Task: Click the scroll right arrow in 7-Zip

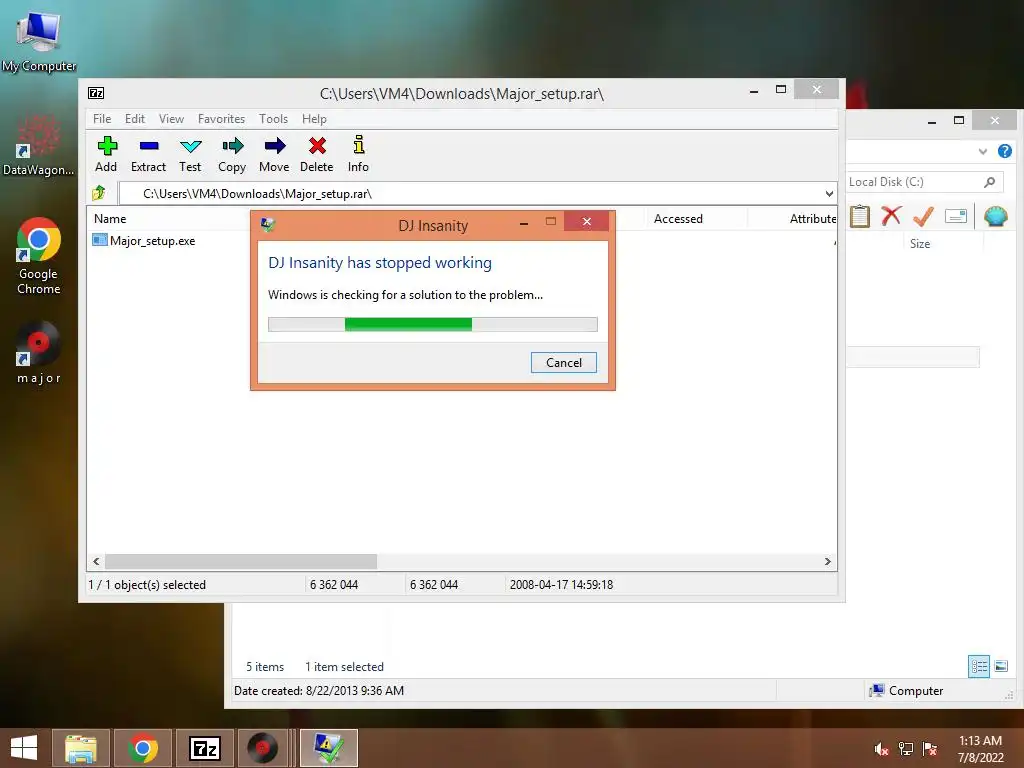Action: click(x=827, y=561)
